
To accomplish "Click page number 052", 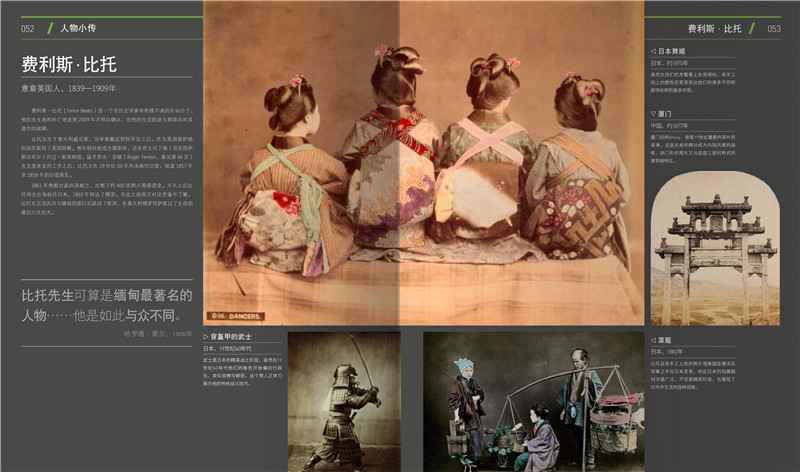I will pyautogui.click(x=28, y=29).
